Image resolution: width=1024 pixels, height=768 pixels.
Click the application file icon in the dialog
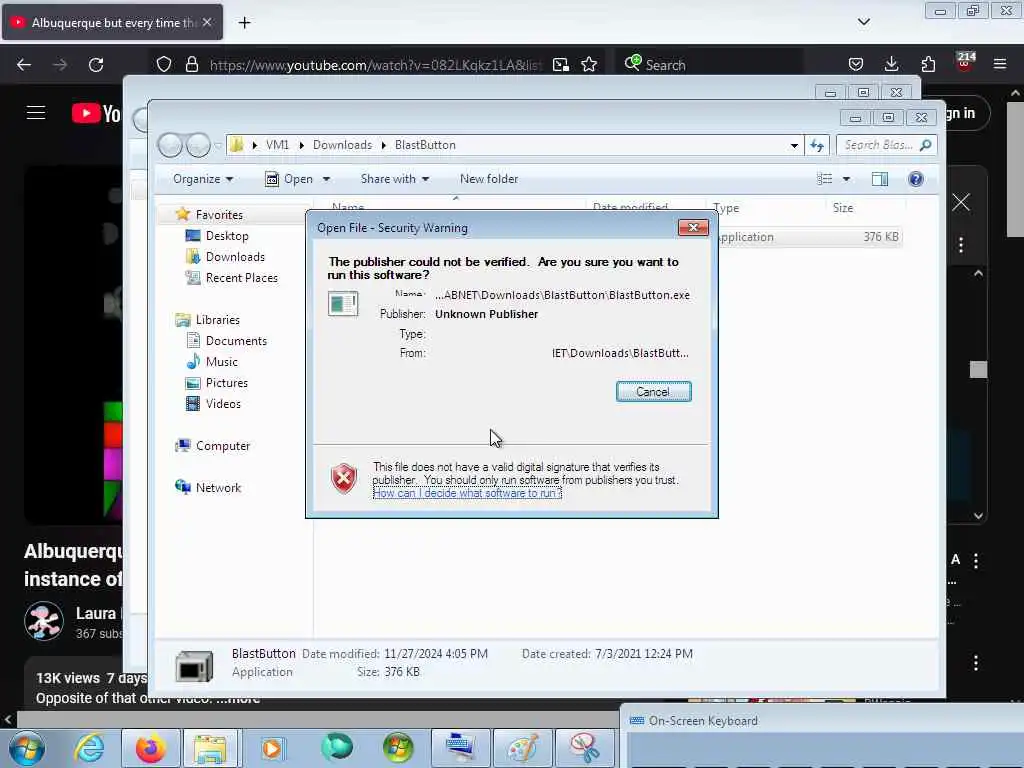pos(343,304)
